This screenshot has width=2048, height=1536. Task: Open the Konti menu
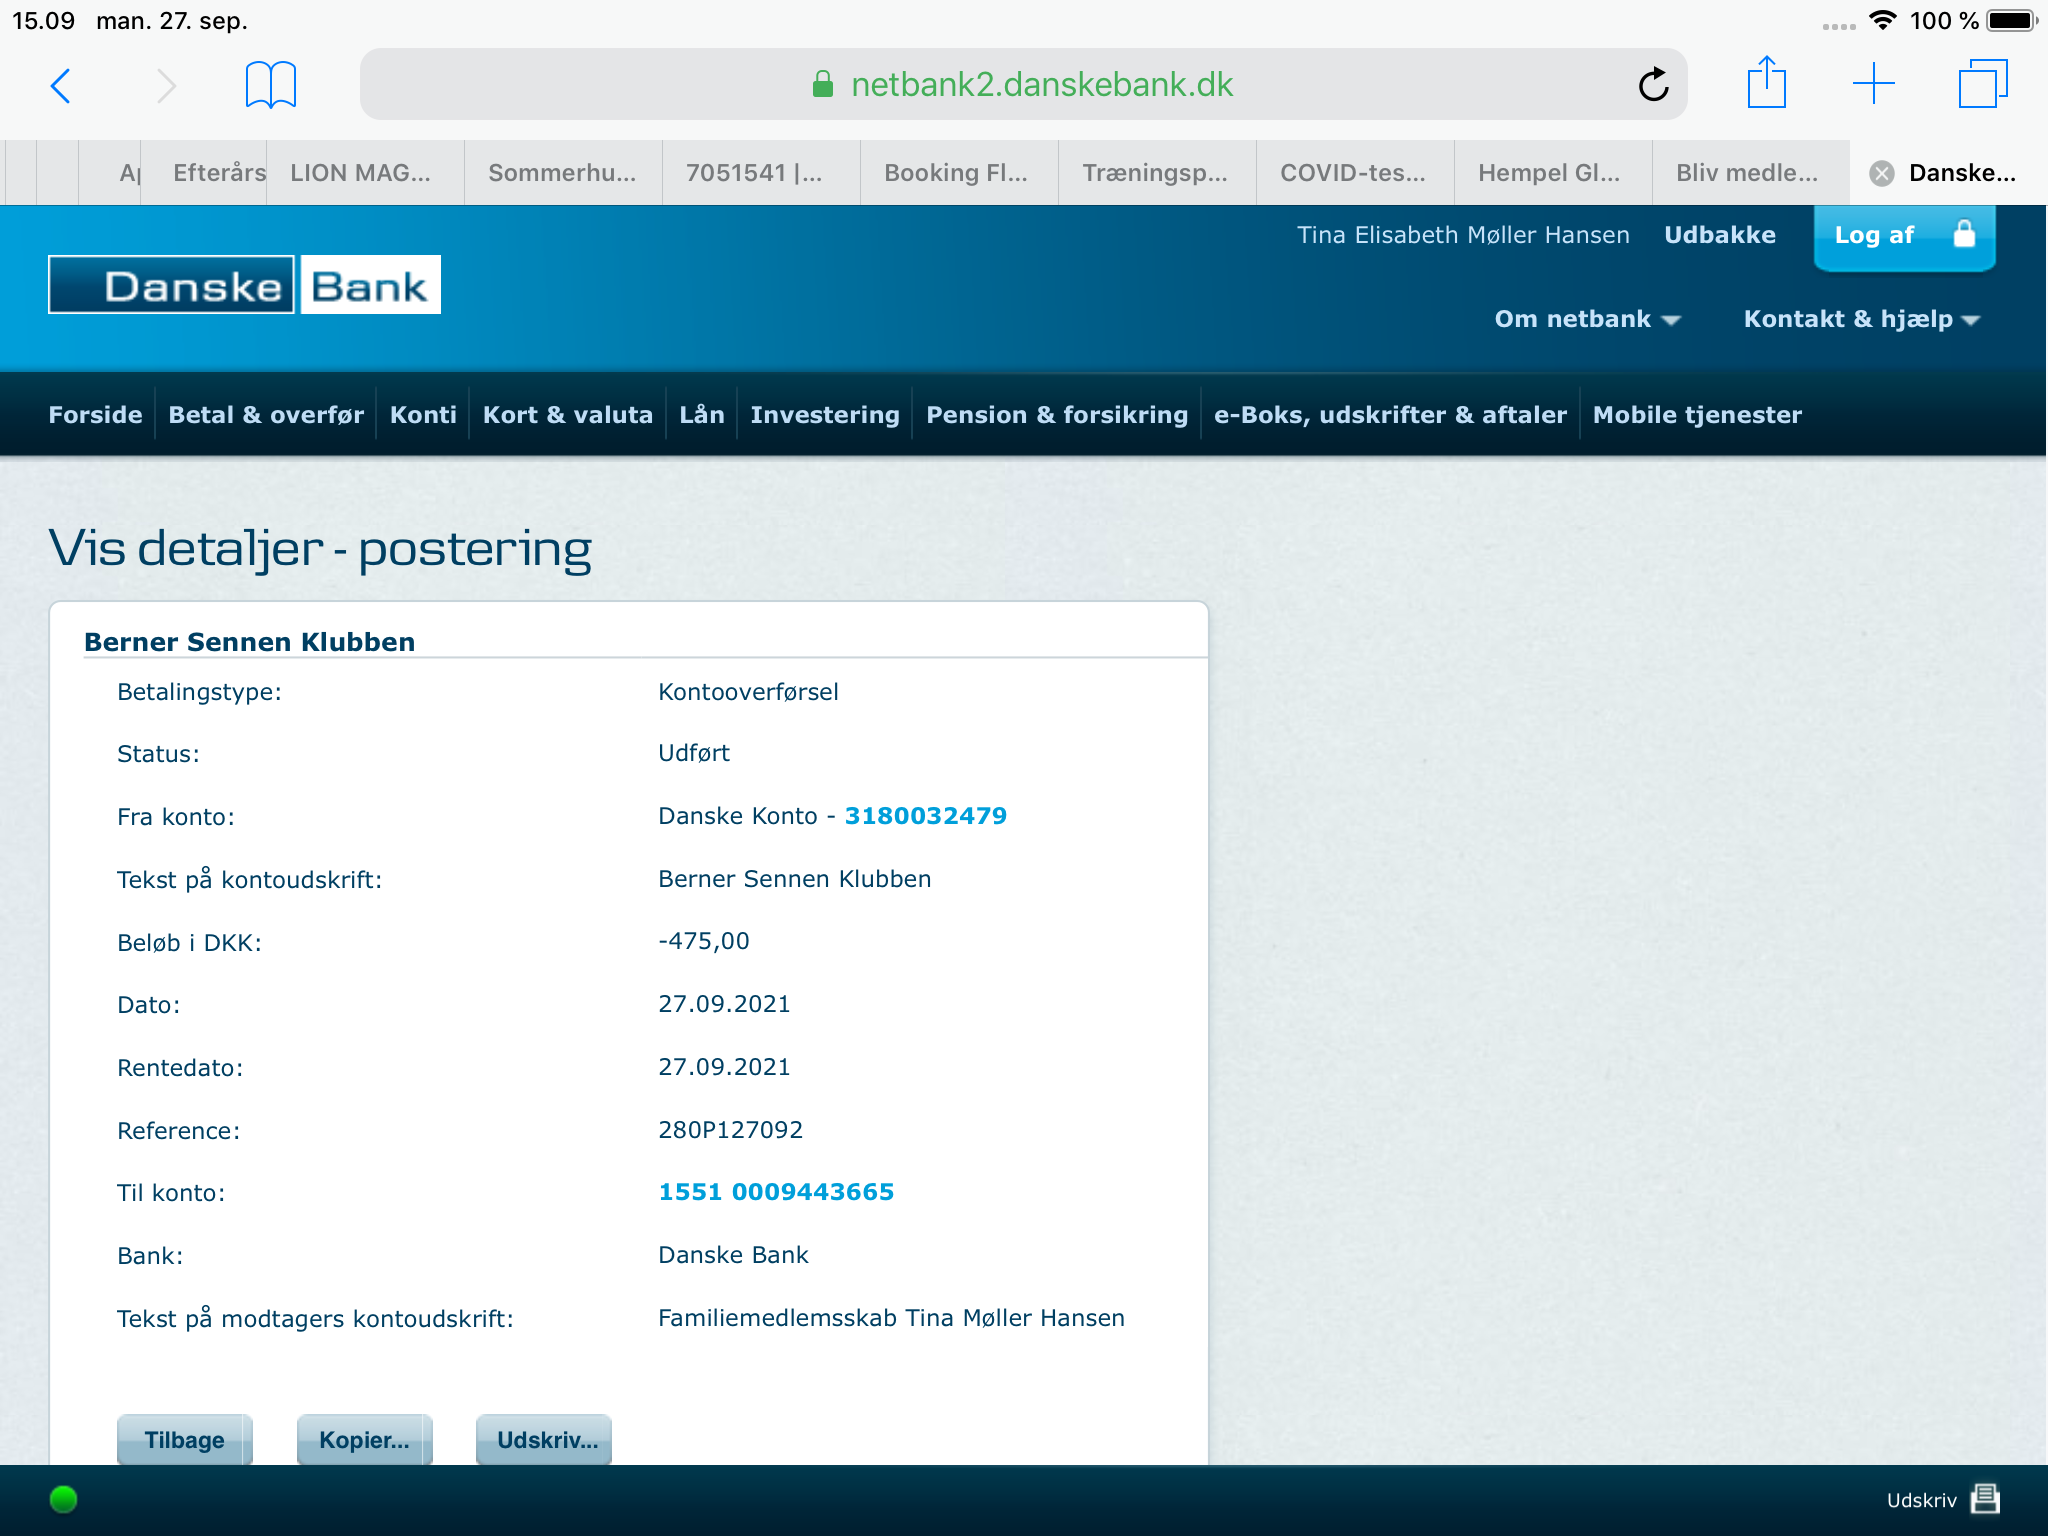point(423,415)
